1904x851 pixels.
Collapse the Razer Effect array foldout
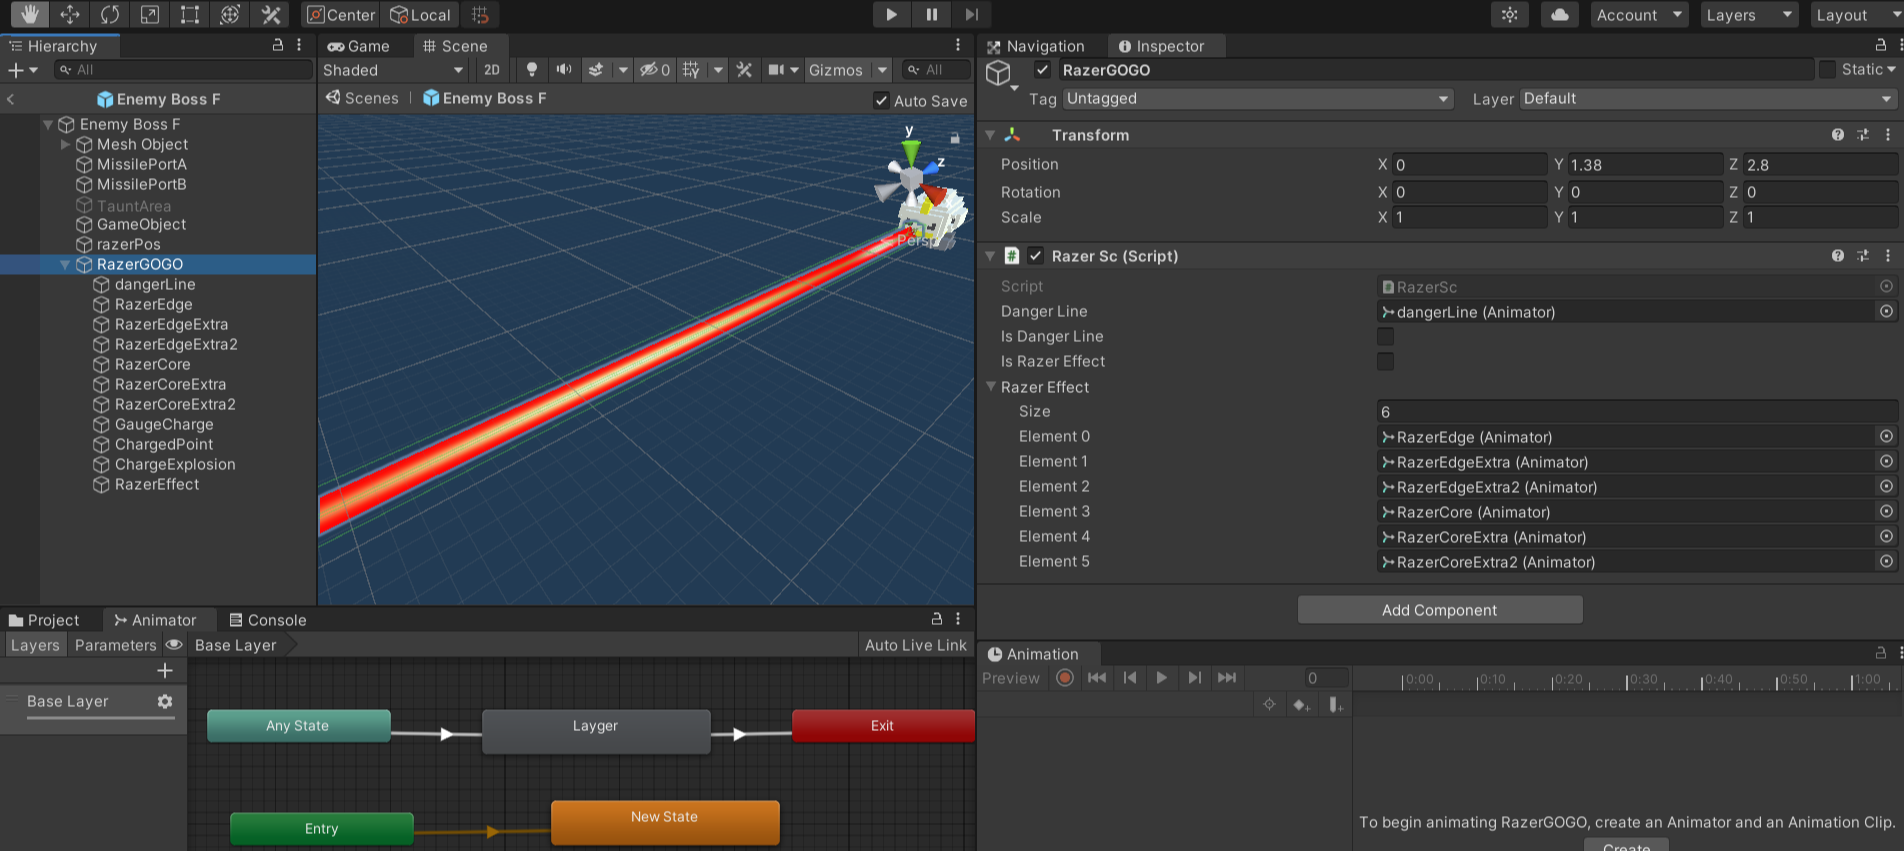[991, 386]
